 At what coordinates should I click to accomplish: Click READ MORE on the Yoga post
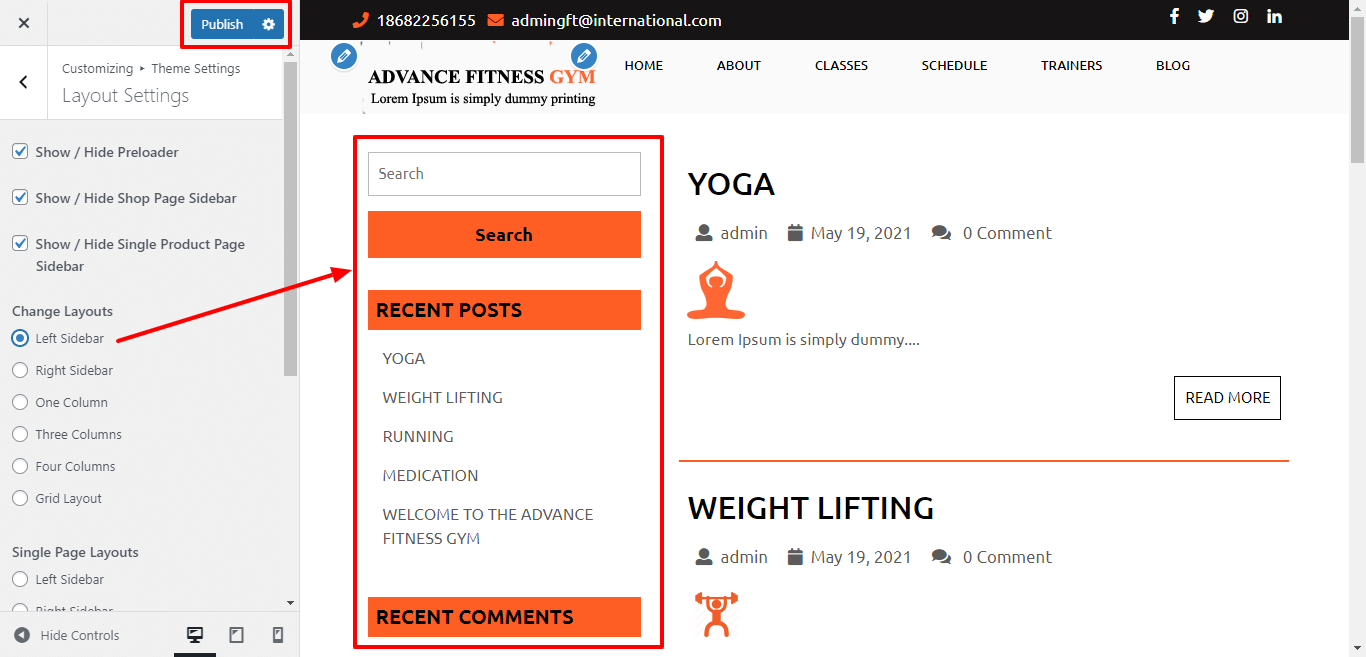[1227, 398]
